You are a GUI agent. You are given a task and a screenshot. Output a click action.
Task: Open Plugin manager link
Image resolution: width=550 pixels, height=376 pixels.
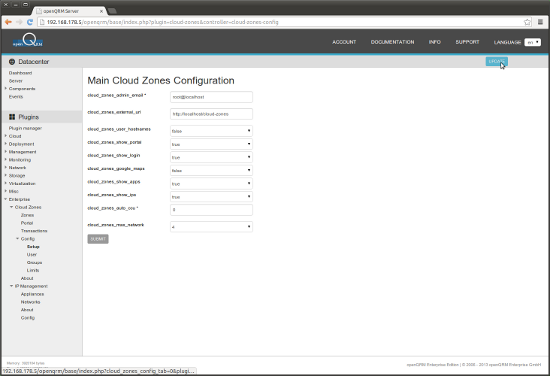(25, 128)
